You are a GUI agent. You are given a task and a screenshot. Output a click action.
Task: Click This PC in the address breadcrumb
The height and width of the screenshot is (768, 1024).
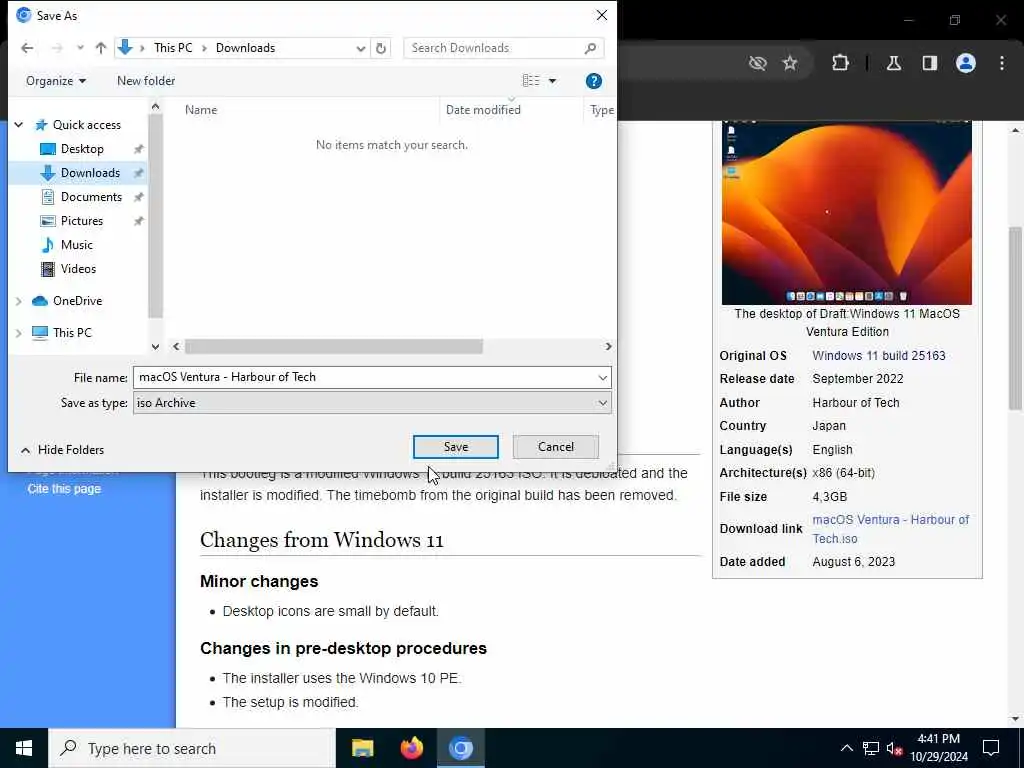pos(173,48)
